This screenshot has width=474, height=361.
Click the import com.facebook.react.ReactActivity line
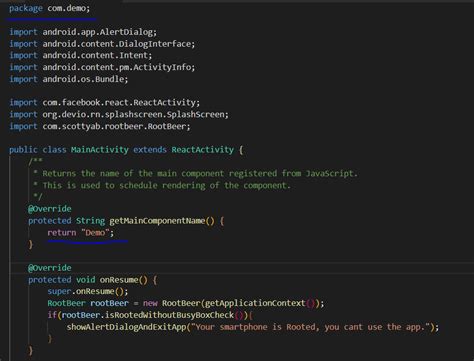104,102
